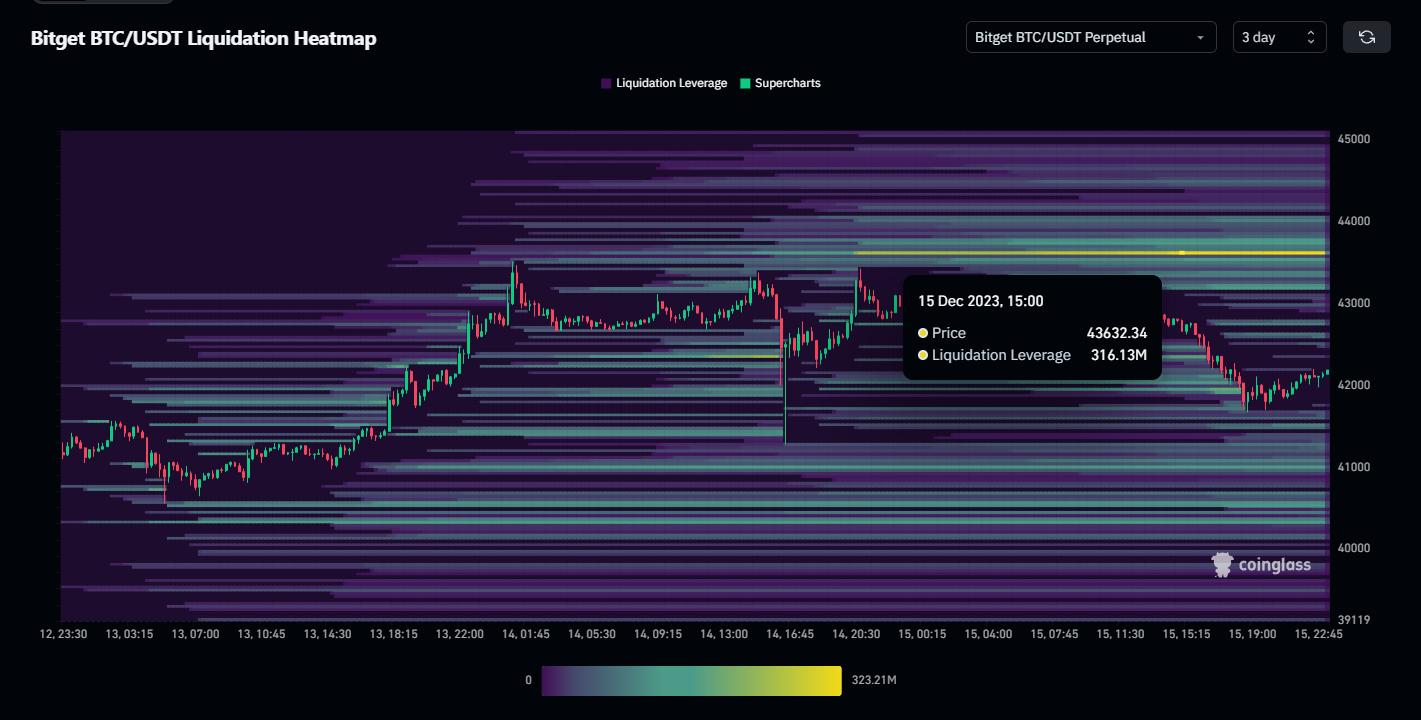Click the pair selector's dropdown arrow
1421x720 pixels.
click(x=1200, y=38)
